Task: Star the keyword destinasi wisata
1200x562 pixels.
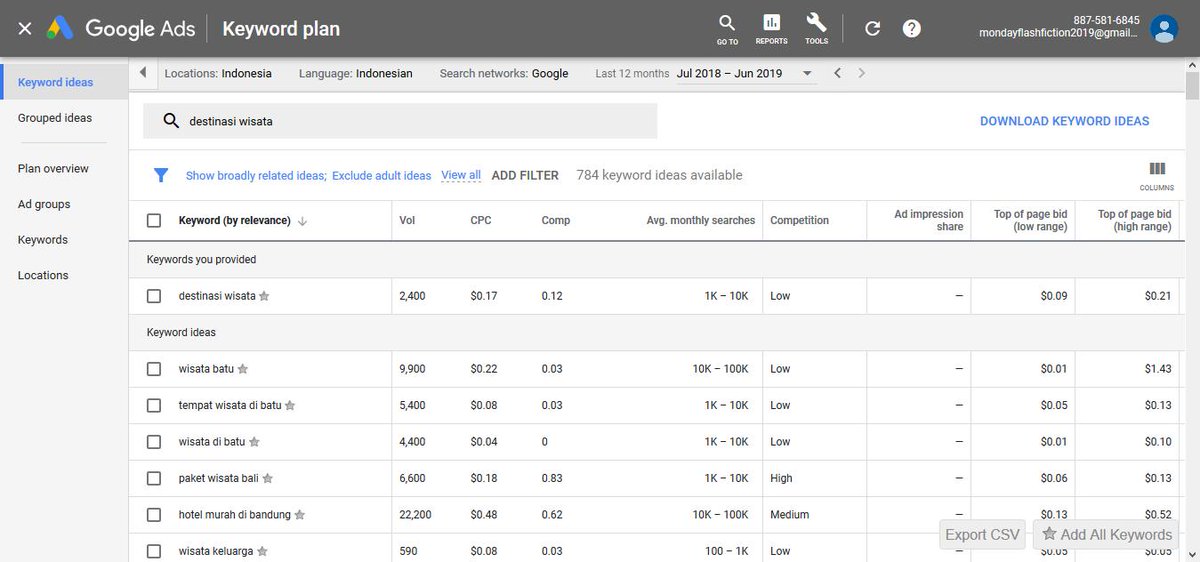Action: coord(264,296)
